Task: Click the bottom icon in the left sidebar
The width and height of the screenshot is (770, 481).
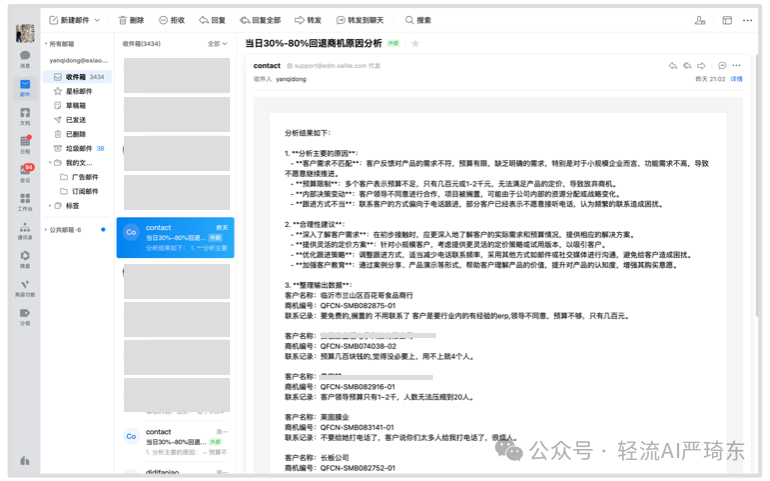Action: click(x=25, y=460)
